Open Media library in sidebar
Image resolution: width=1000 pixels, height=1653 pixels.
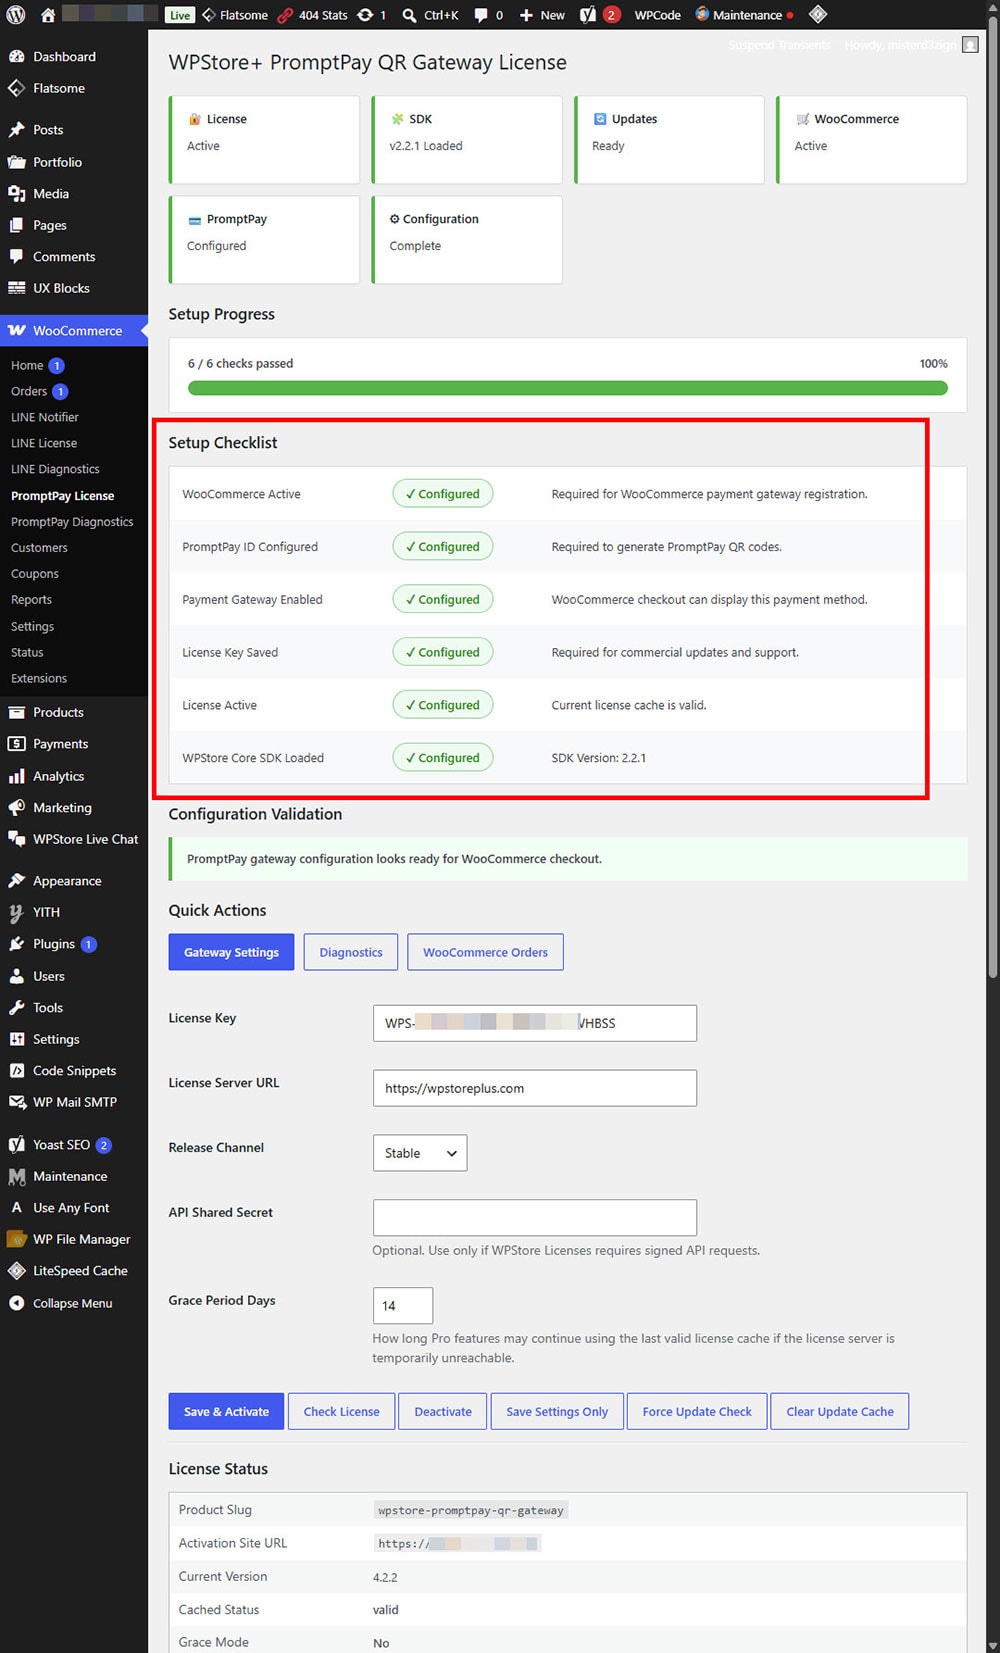(x=50, y=194)
